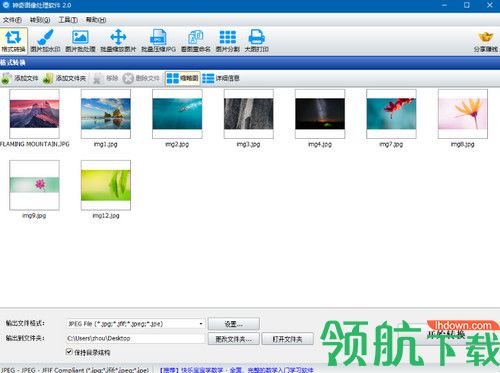Switch to 缩略图 thumbnail view
Screen dimensions: 500x373
pos(183,79)
